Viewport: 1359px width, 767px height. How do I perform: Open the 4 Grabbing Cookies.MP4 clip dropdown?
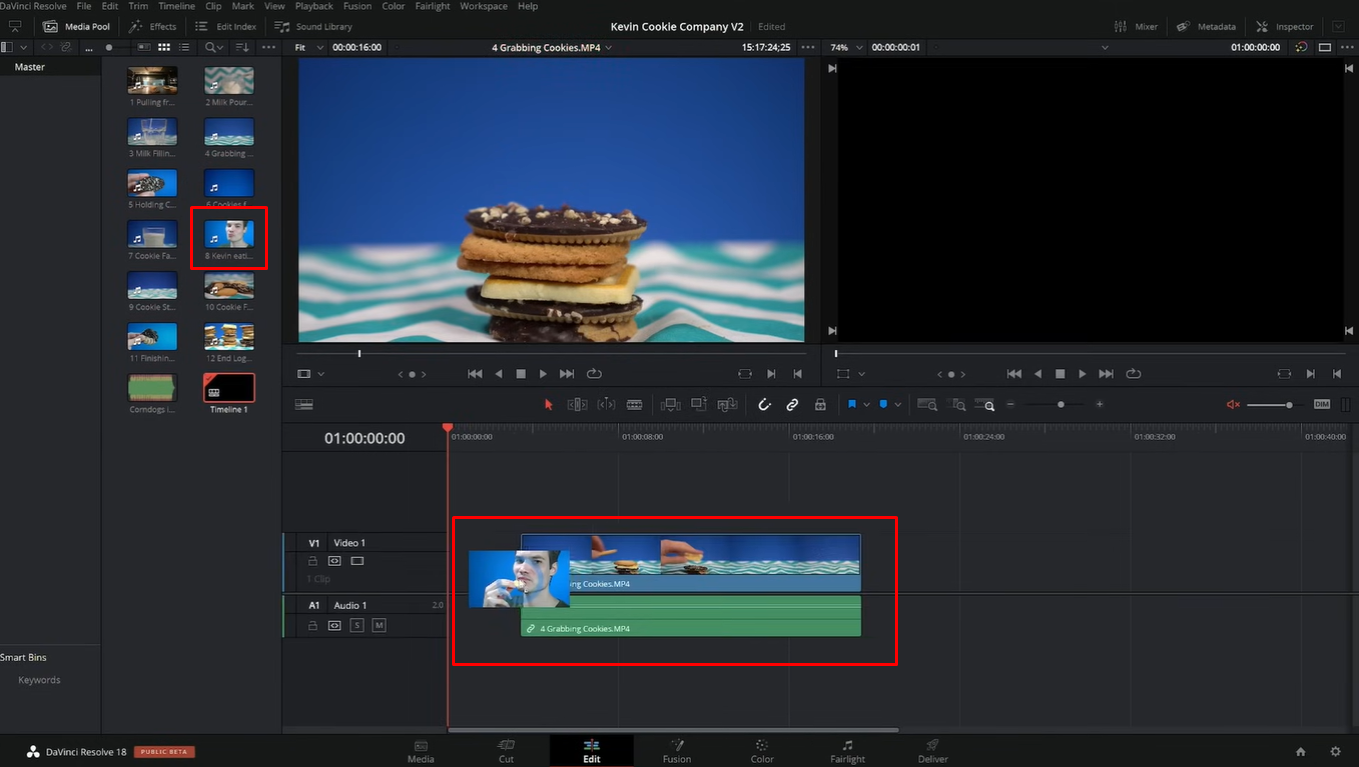[550, 46]
